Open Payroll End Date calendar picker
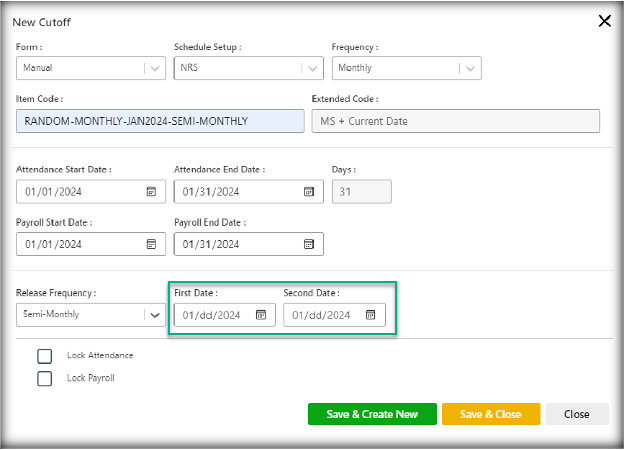624x450 pixels. point(309,243)
